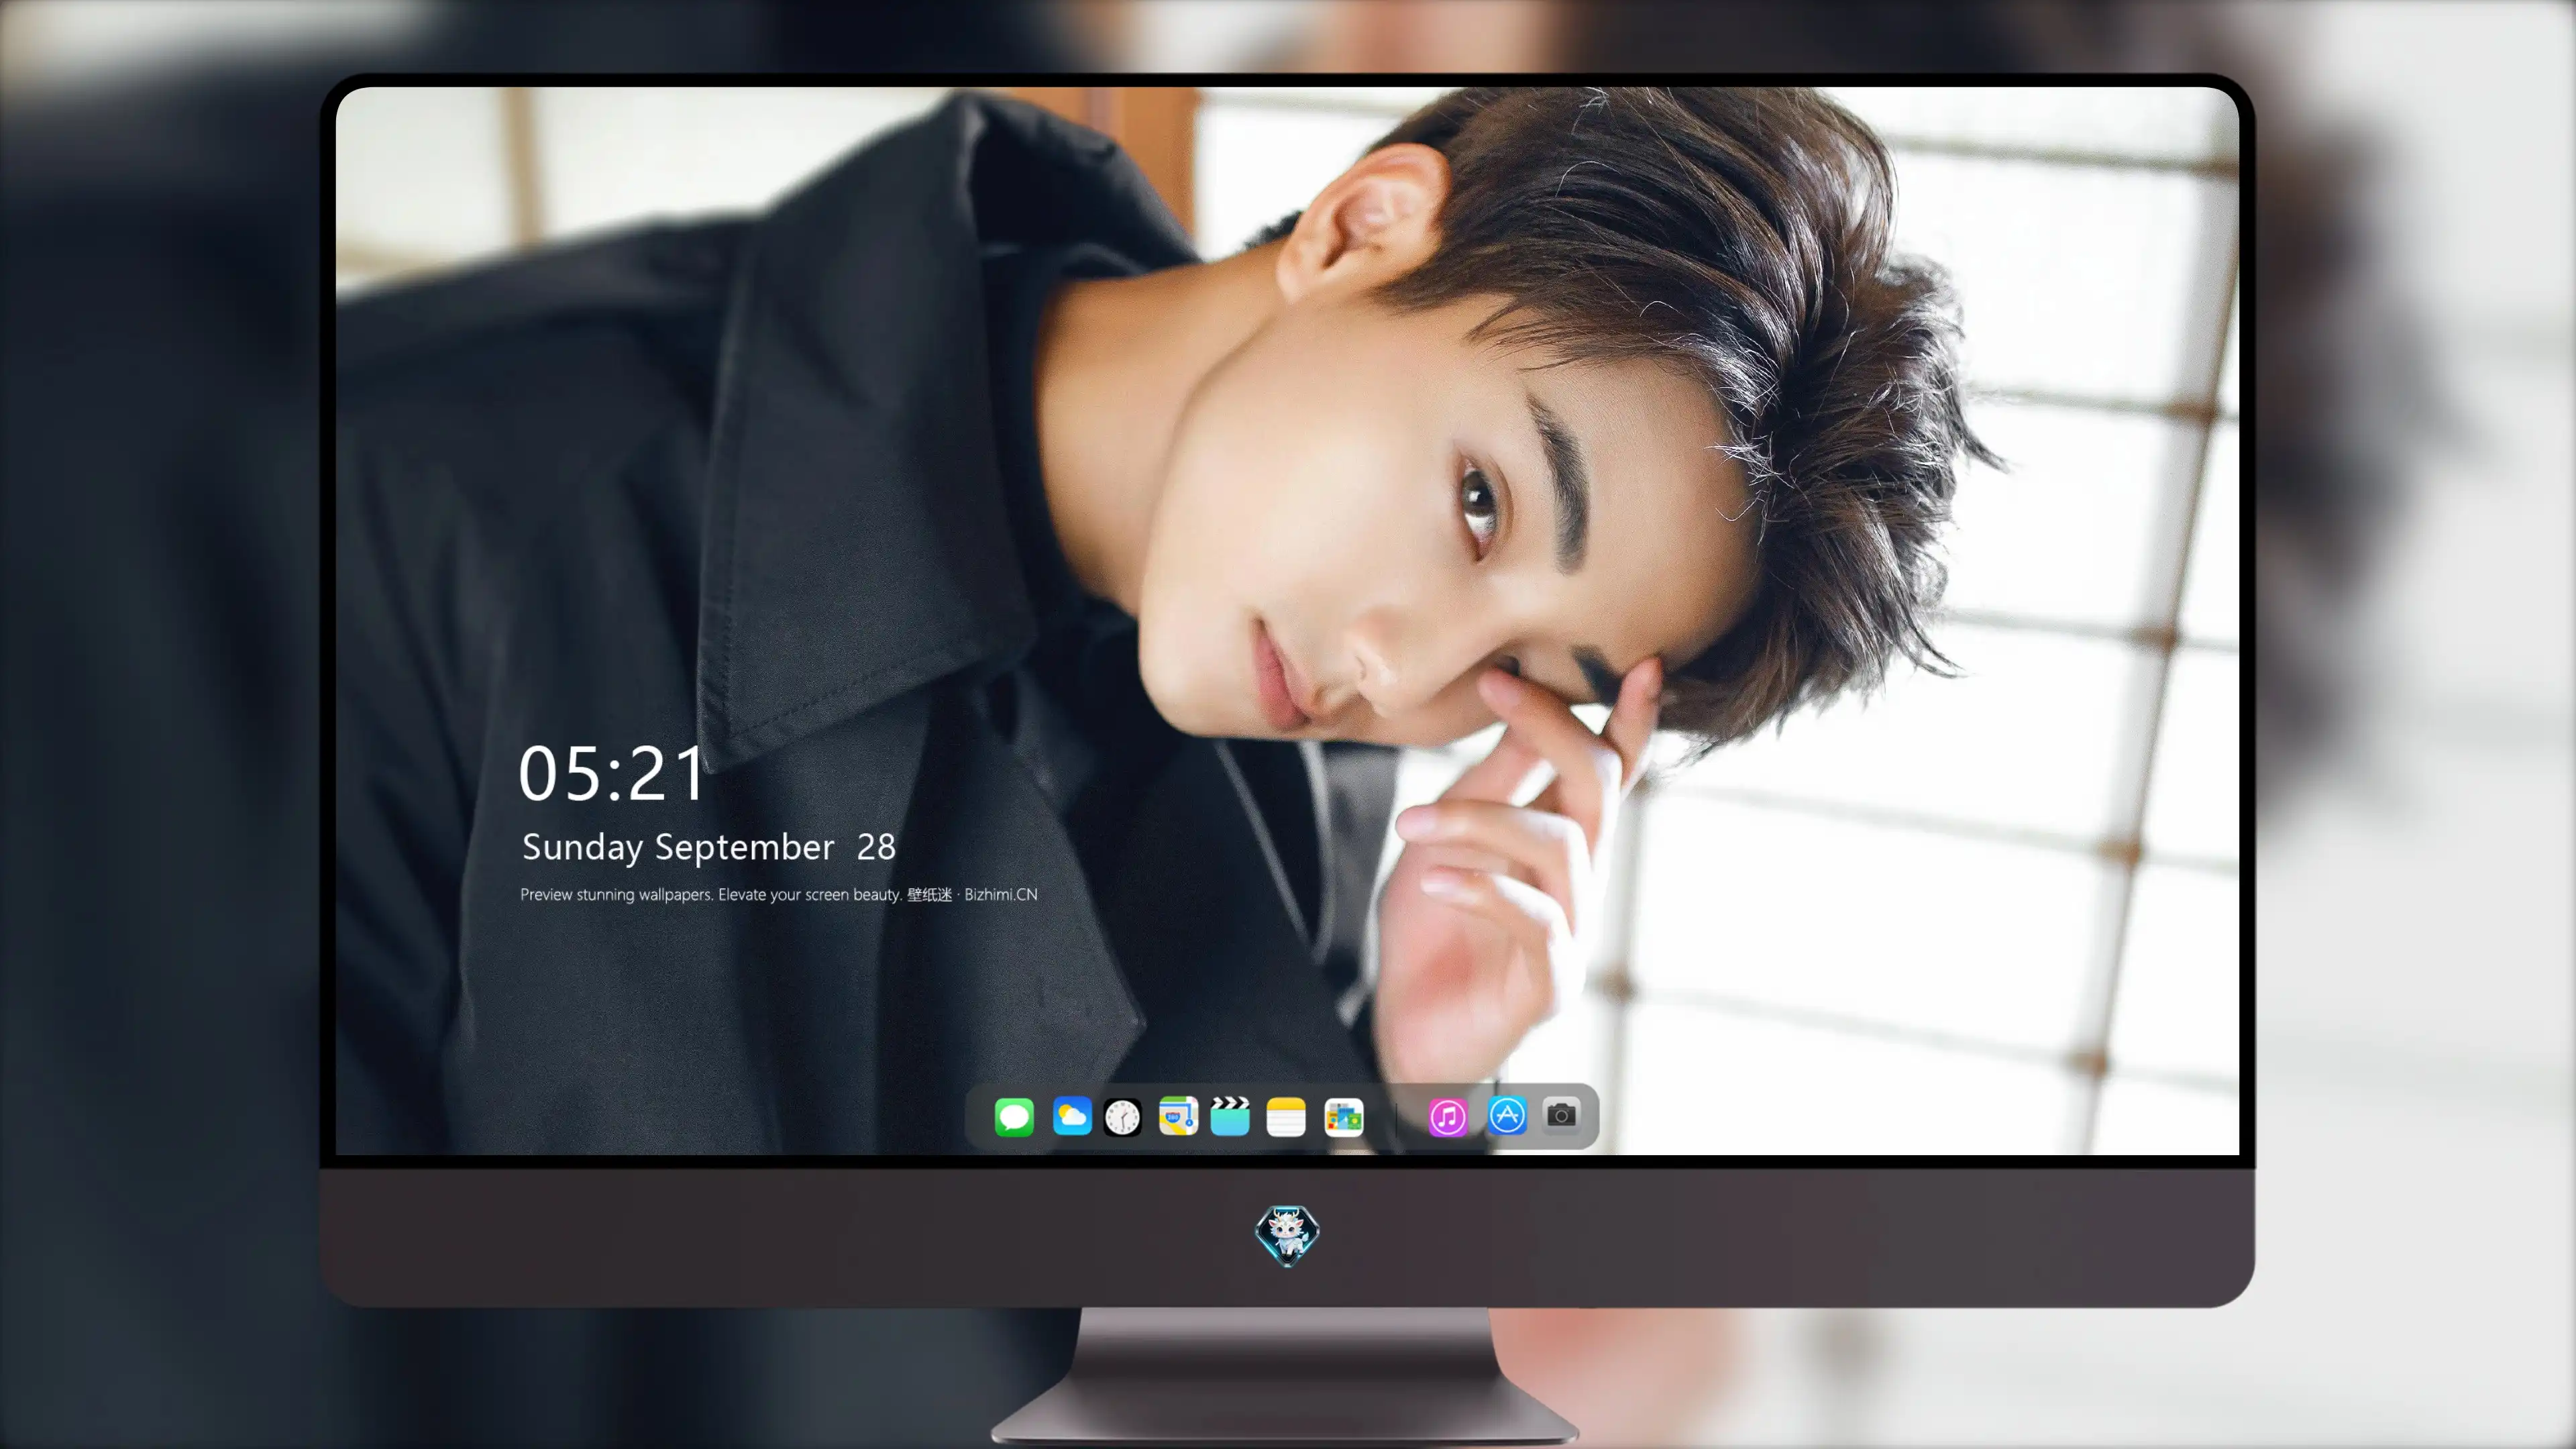
Task: Open the green Messages dock icon
Action: pyautogui.click(x=1014, y=1116)
